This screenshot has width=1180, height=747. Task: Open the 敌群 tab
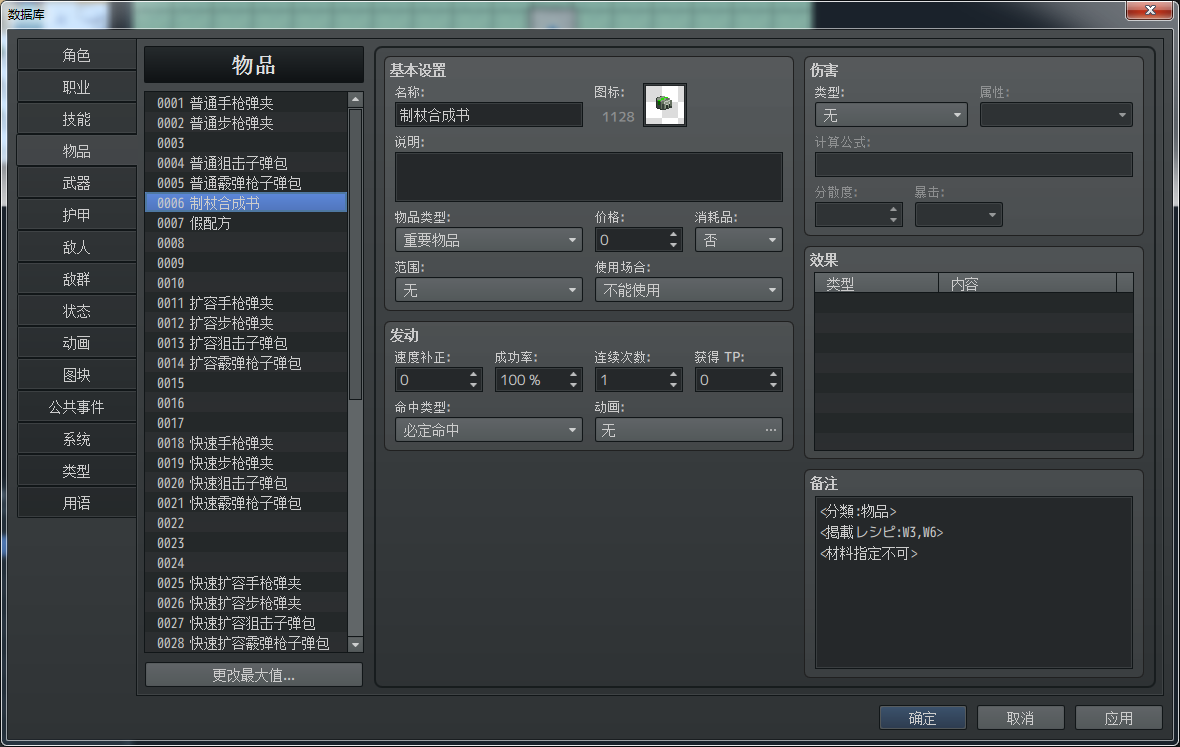[77, 279]
